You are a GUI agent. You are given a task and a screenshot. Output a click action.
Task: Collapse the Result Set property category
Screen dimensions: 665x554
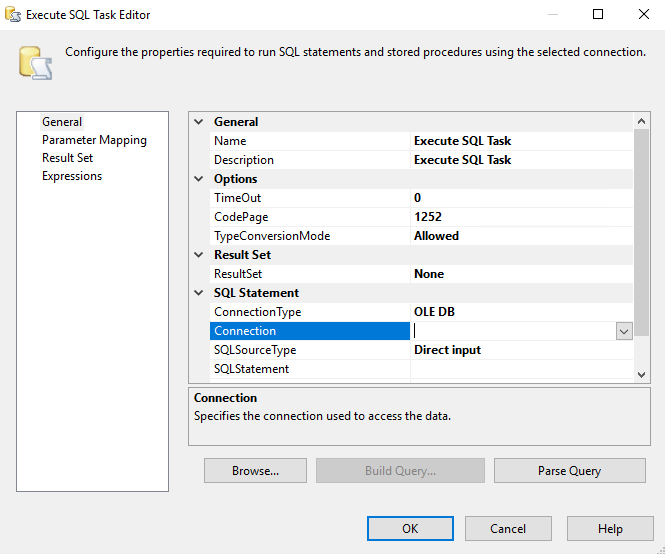coord(199,255)
